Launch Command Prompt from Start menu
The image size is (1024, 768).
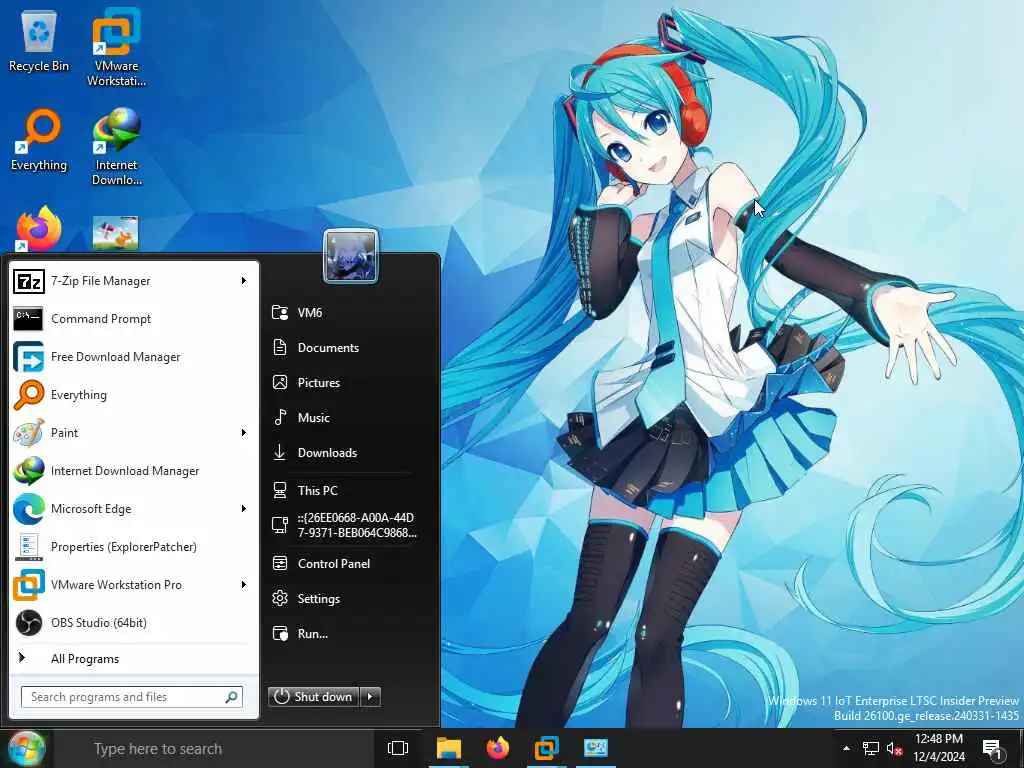pos(133,319)
